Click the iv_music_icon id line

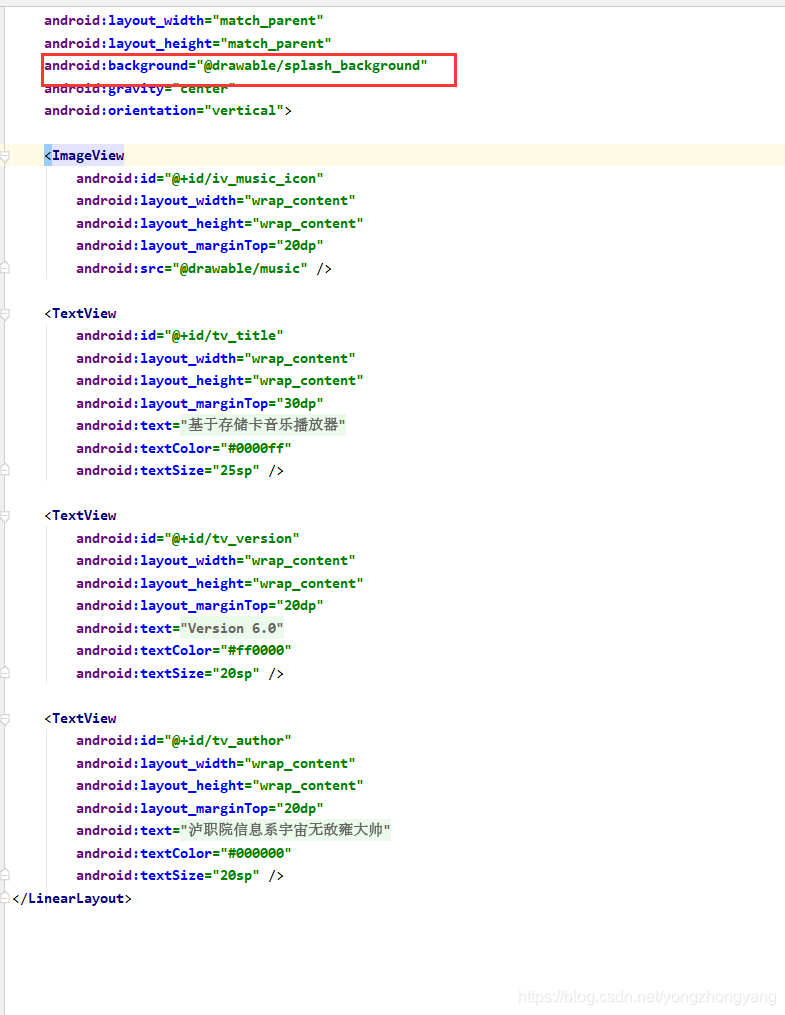[199, 178]
